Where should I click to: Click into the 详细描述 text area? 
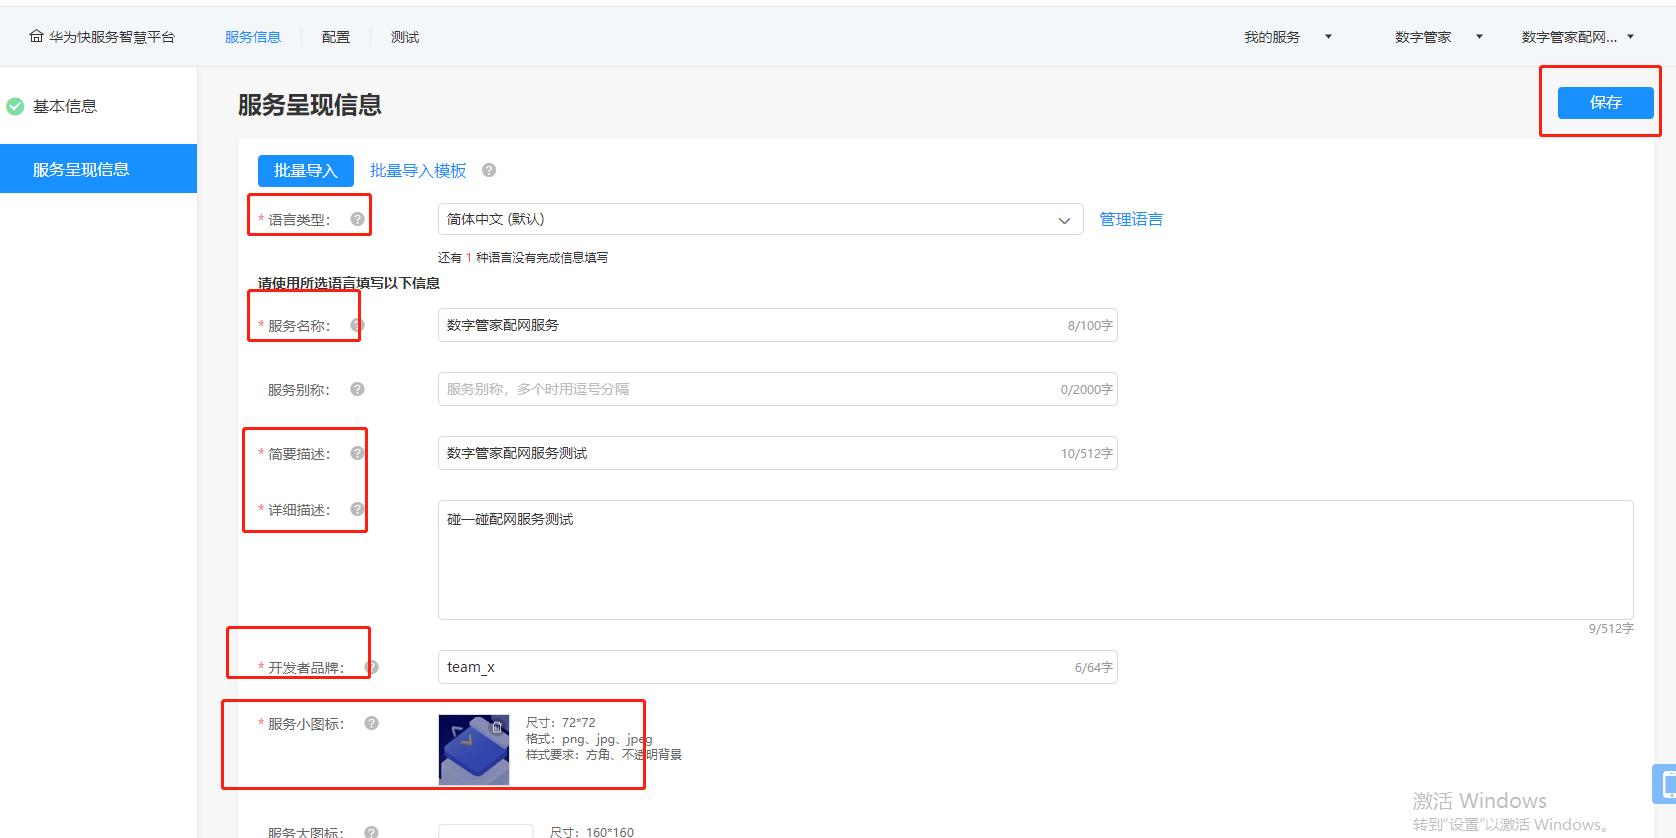[x=1035, y=560]
